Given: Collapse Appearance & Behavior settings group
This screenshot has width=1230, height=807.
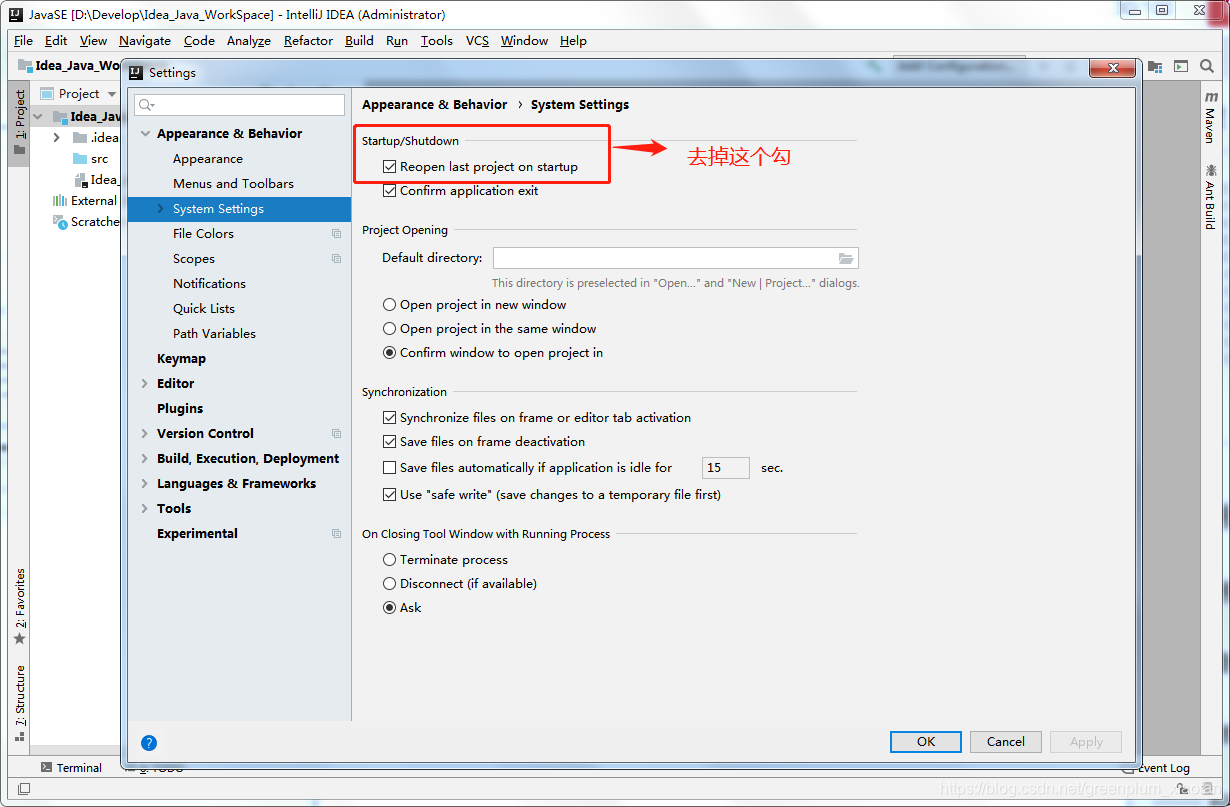Looking at the screenshot, I should [x=146, y=134].
